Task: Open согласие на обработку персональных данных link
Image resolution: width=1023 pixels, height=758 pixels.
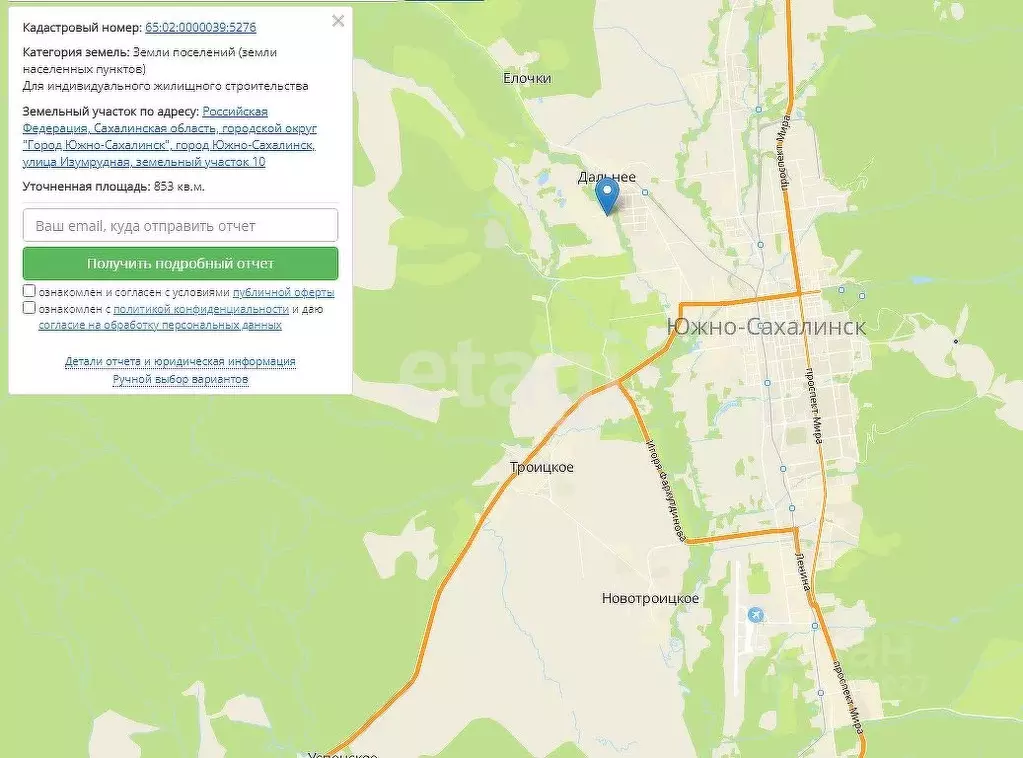Action: click(160, 325)
